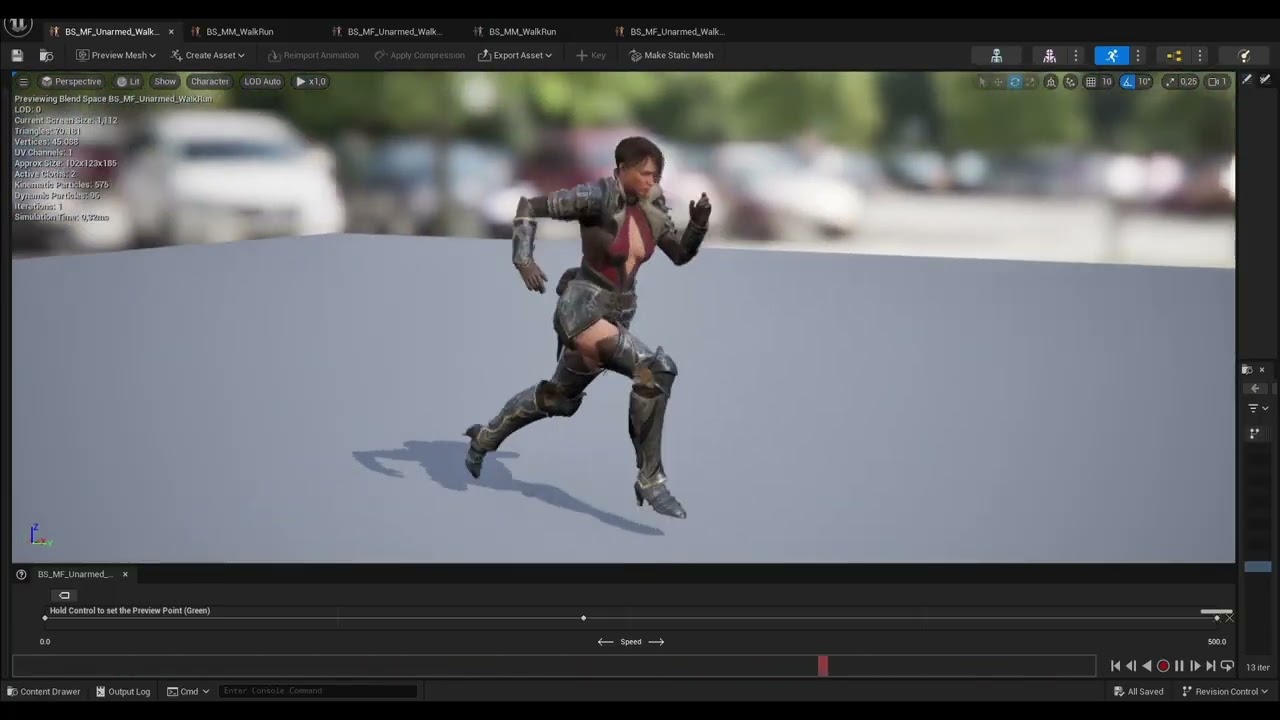Open the Skeleton editing mode
This screenshot has height=720, width=1280.
tap(996, 56)
